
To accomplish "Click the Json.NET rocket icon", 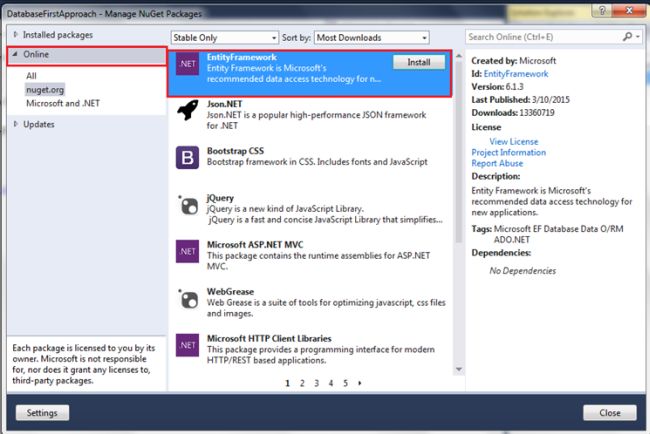I will pos(187,110).
